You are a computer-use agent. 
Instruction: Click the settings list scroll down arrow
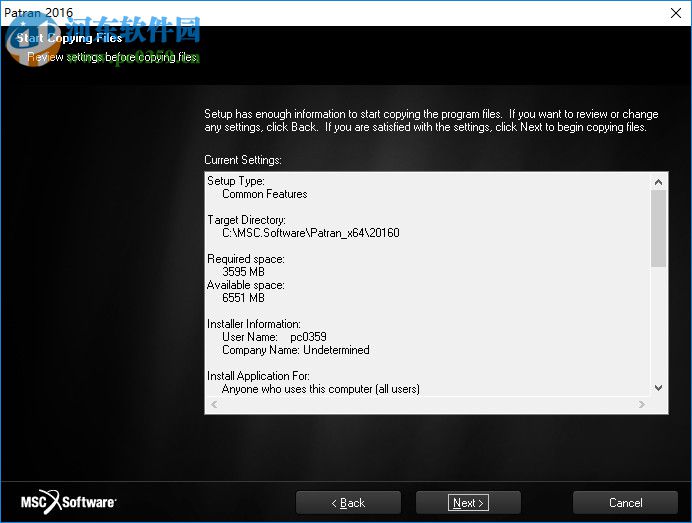coord(658,388)
